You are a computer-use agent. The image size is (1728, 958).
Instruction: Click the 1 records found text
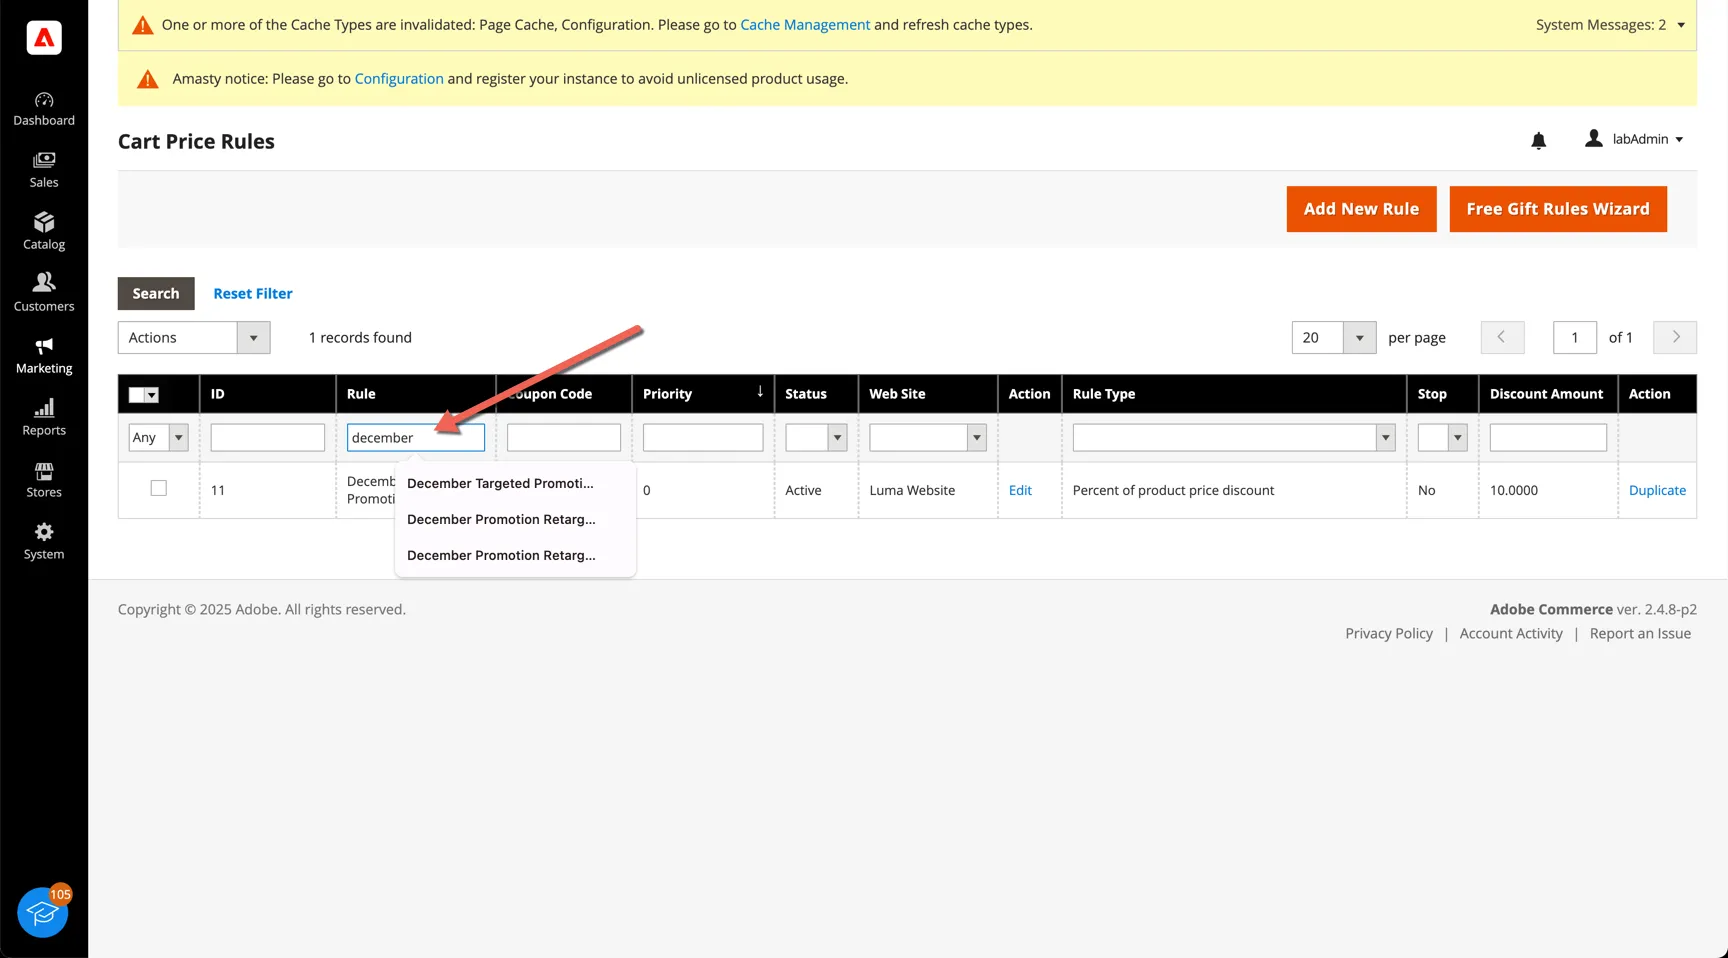tap(360, 337)
